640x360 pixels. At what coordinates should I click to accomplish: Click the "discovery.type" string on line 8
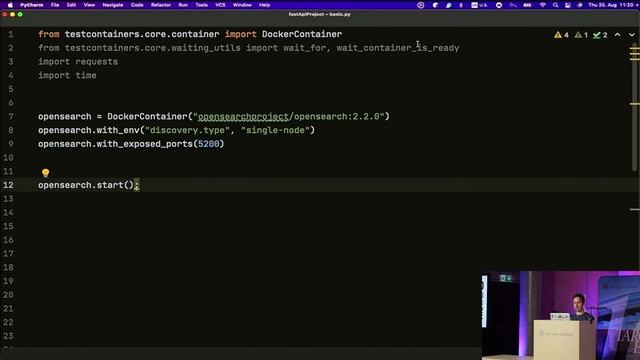coord(187,130)
